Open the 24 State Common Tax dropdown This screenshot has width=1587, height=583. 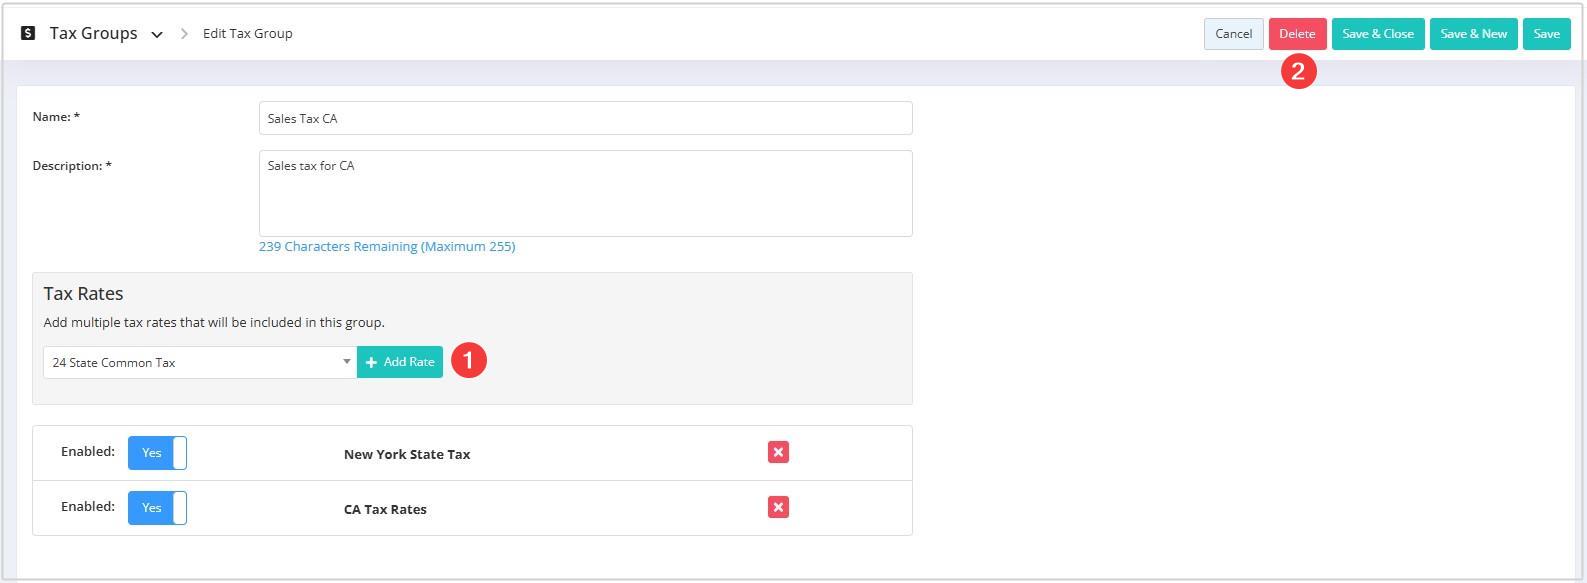click(x=200, y=362)
